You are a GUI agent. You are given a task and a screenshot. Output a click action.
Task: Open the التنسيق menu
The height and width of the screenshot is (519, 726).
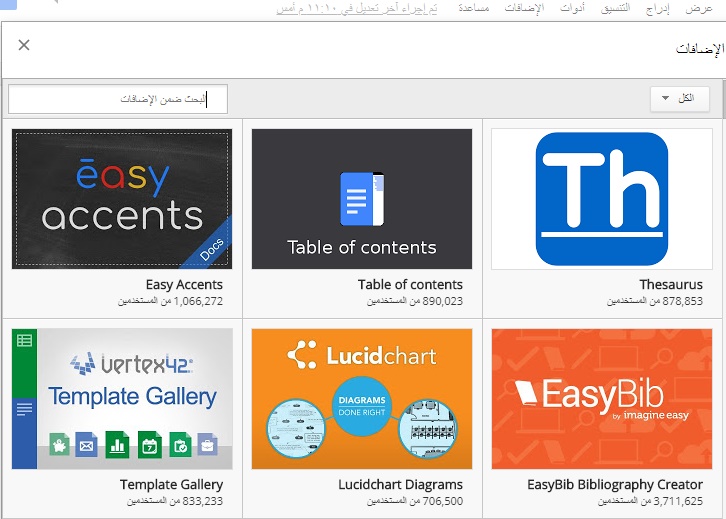click(x=615, y=8)
